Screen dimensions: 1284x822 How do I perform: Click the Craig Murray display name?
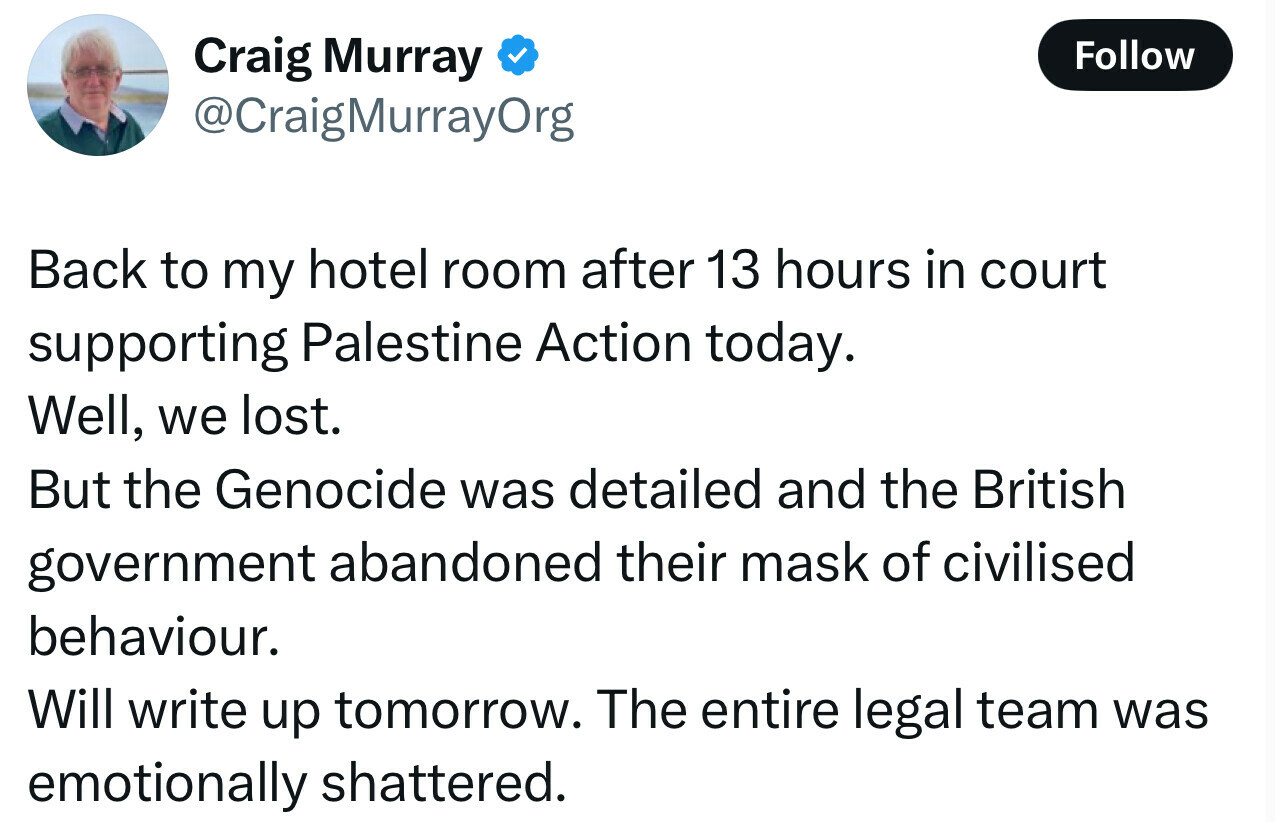click(337, 57)
